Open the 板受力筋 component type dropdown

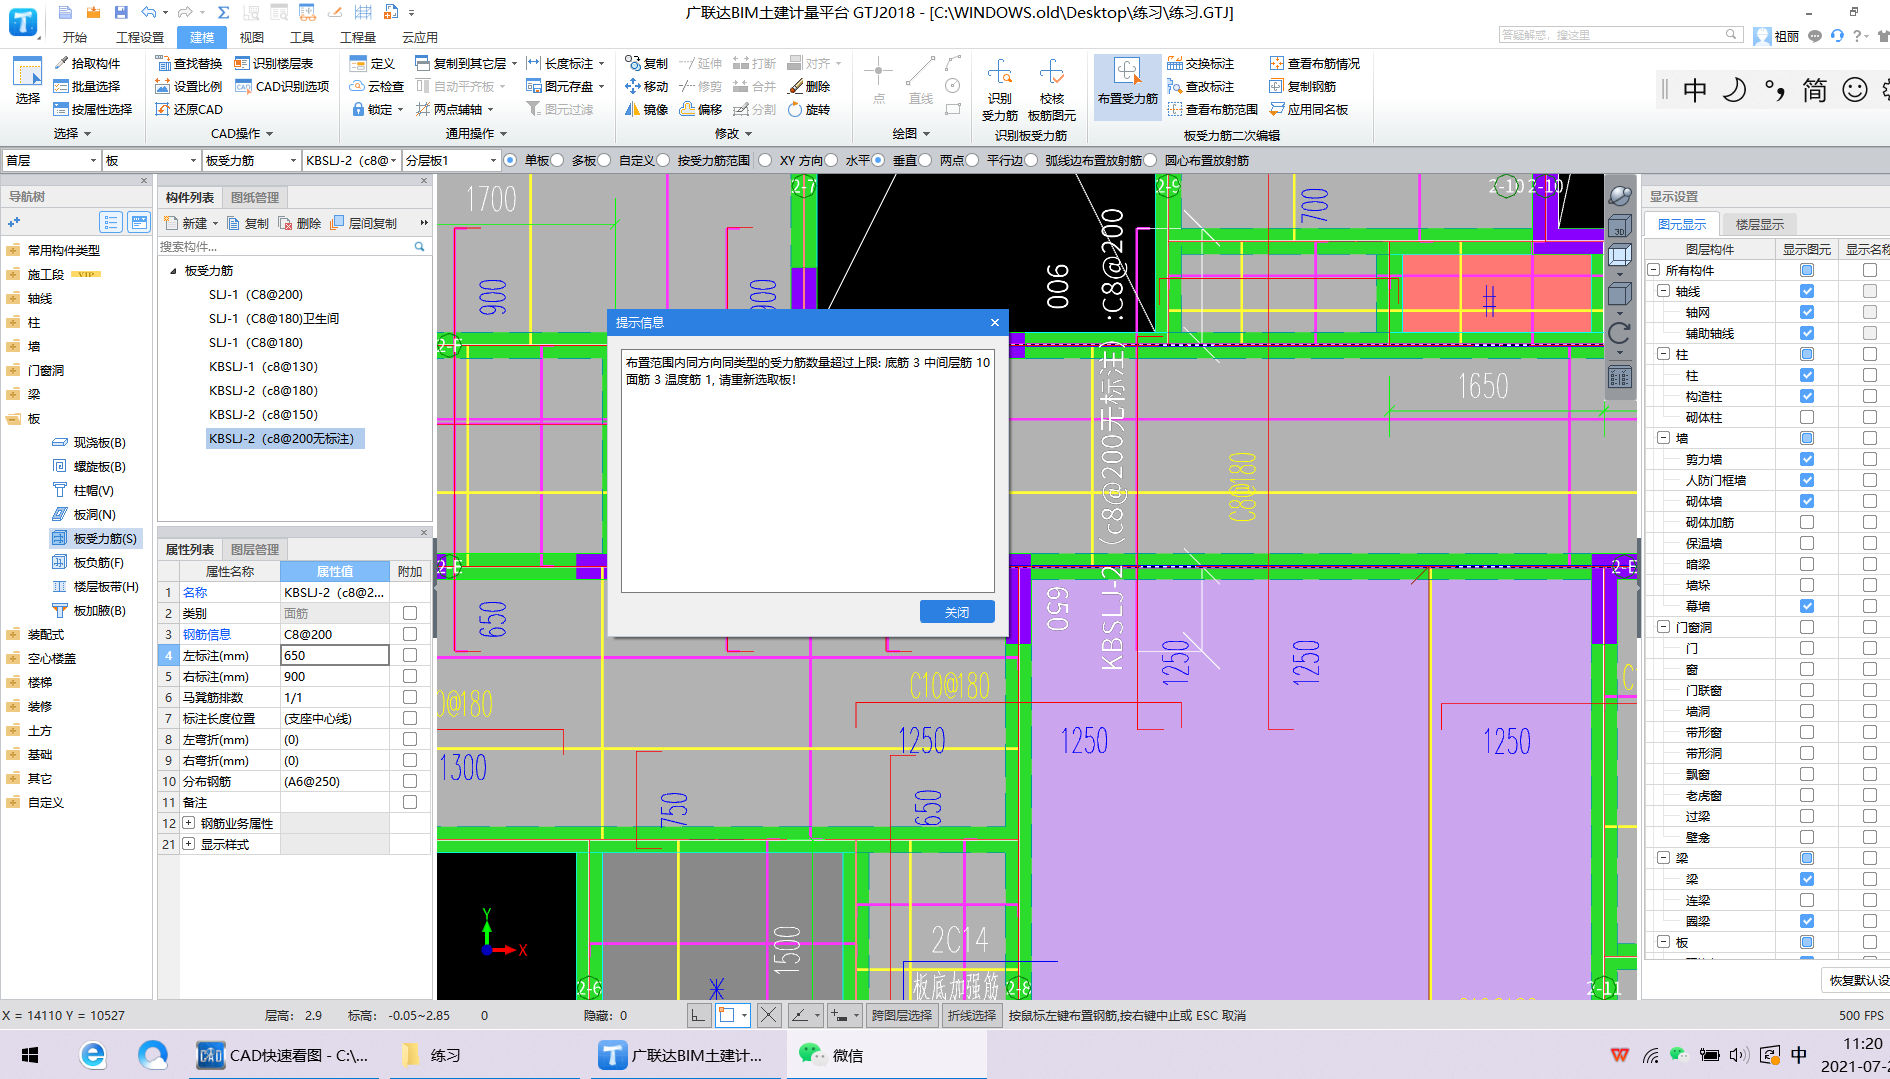pos(251,160)
